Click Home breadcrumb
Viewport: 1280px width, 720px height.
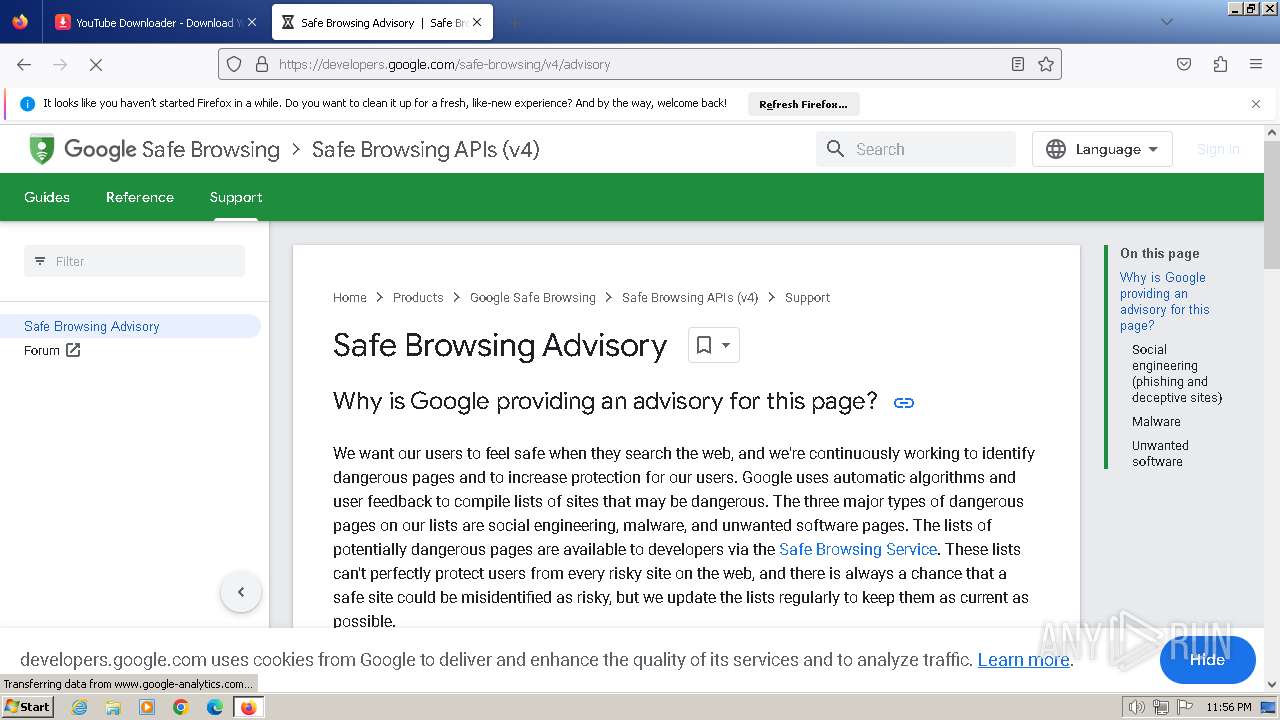(x=350, y=297)
